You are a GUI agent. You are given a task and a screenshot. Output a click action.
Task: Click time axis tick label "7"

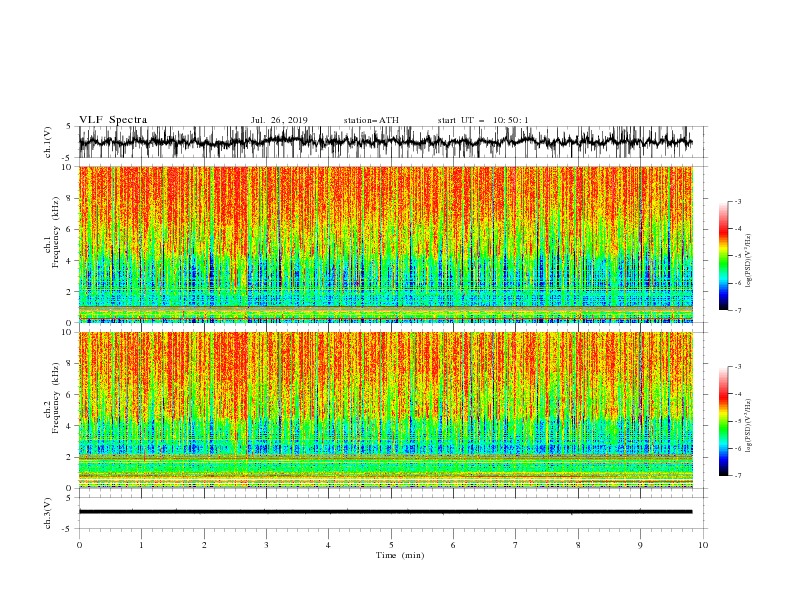click(x=515, y=545)
